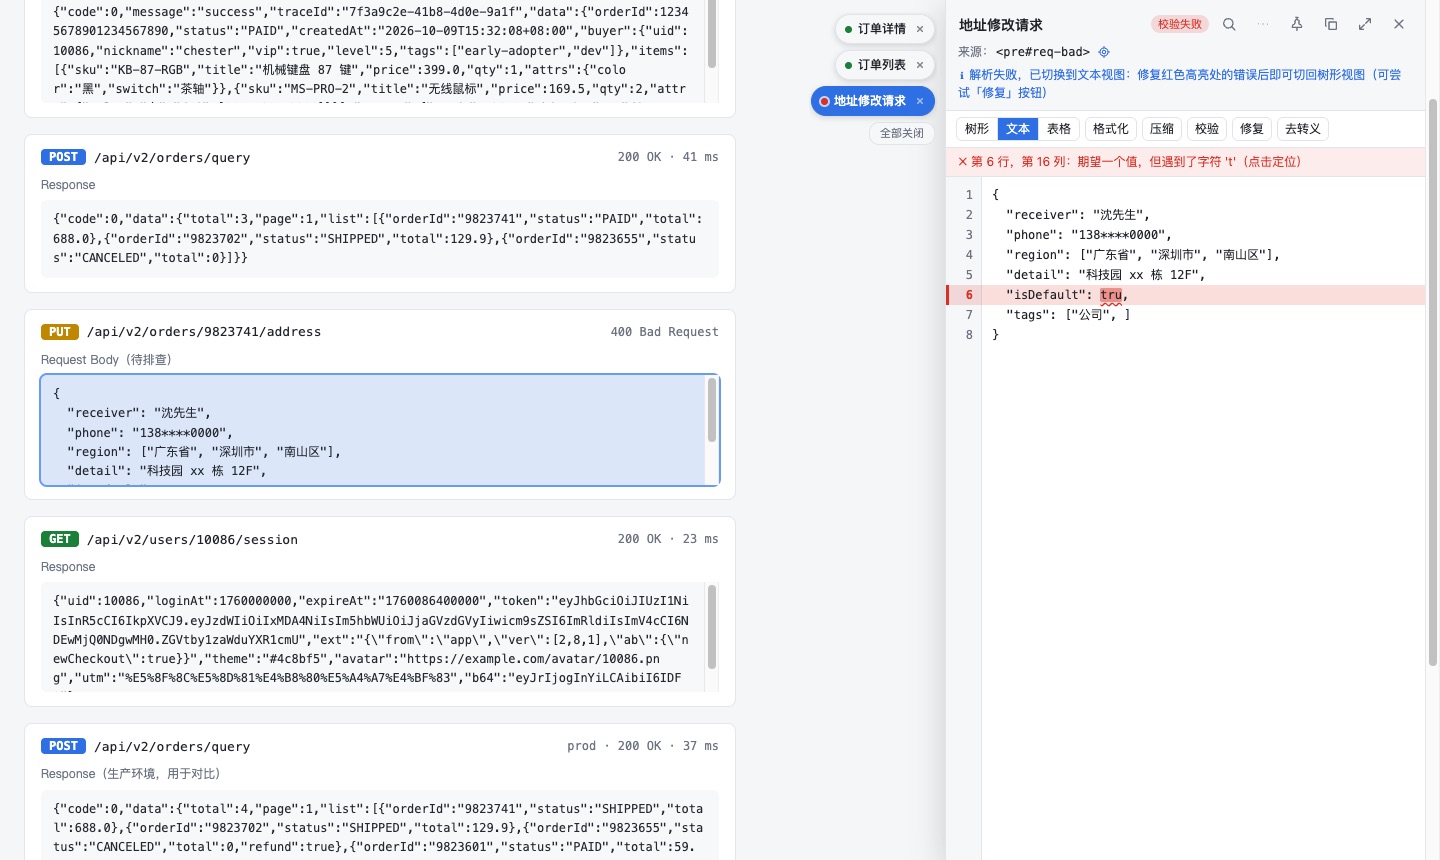
Task: Copy the panel content with the copy icon
Action: (x=1331, y=24)
